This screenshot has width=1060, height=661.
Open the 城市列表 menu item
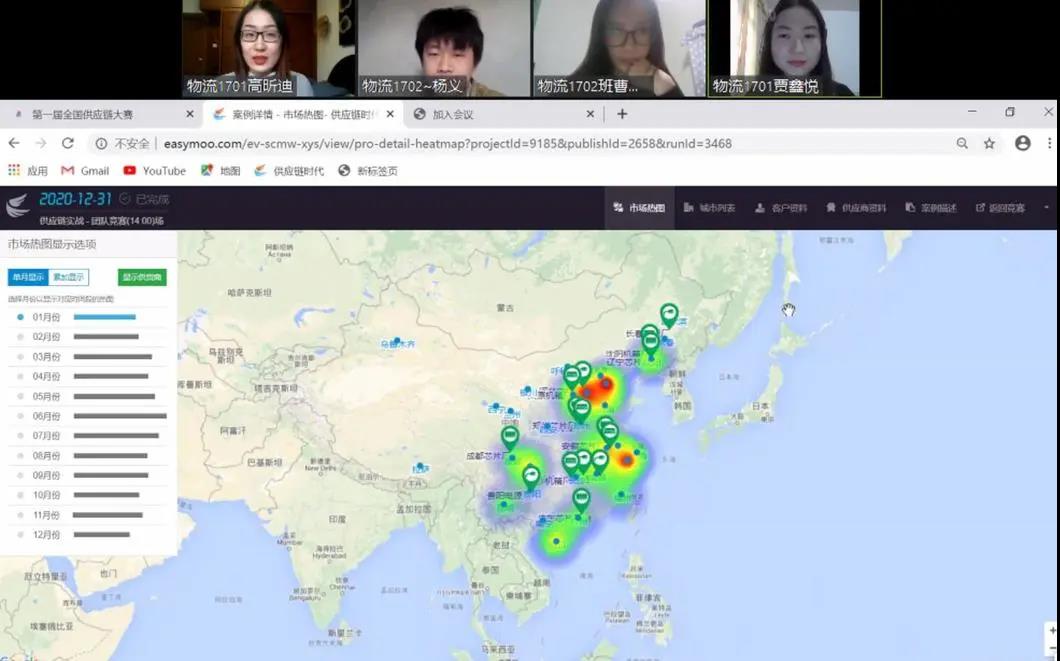click(710, 208)
